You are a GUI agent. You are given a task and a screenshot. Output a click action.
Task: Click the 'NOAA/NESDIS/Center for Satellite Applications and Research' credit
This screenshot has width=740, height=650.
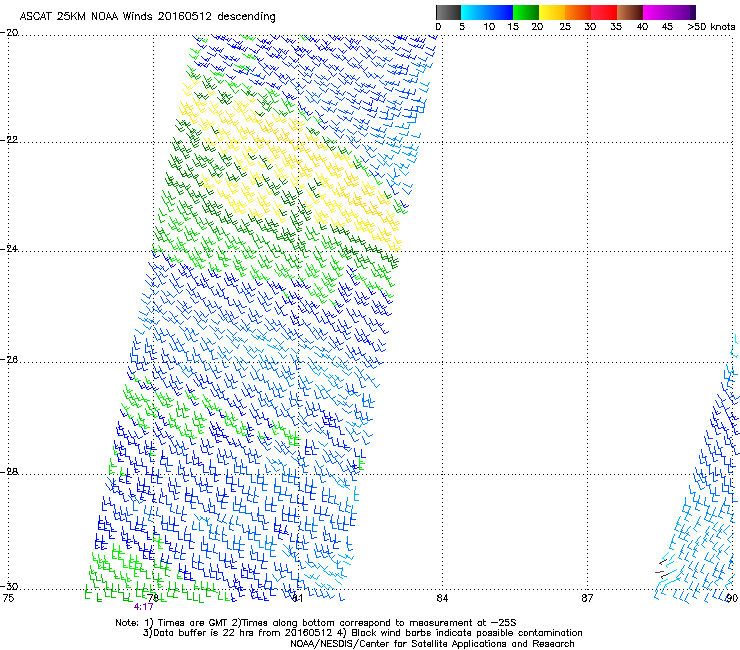[432, 644]
